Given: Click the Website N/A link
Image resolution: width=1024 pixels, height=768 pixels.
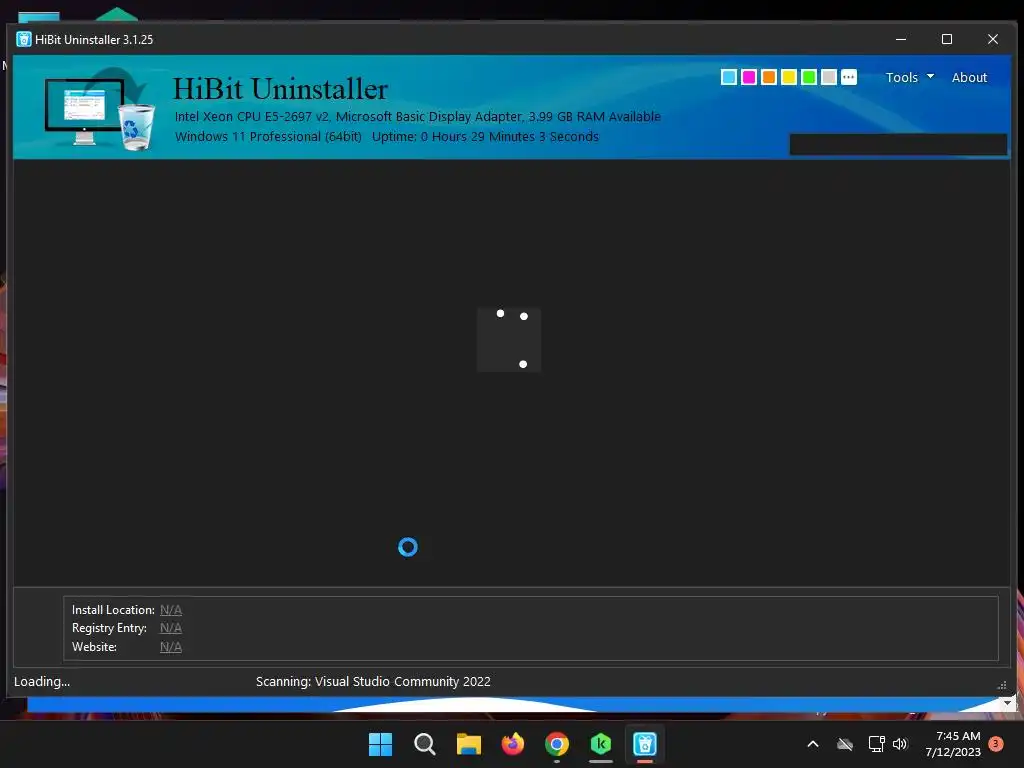Looking at the screenshot, I should [x=170, y=647].
